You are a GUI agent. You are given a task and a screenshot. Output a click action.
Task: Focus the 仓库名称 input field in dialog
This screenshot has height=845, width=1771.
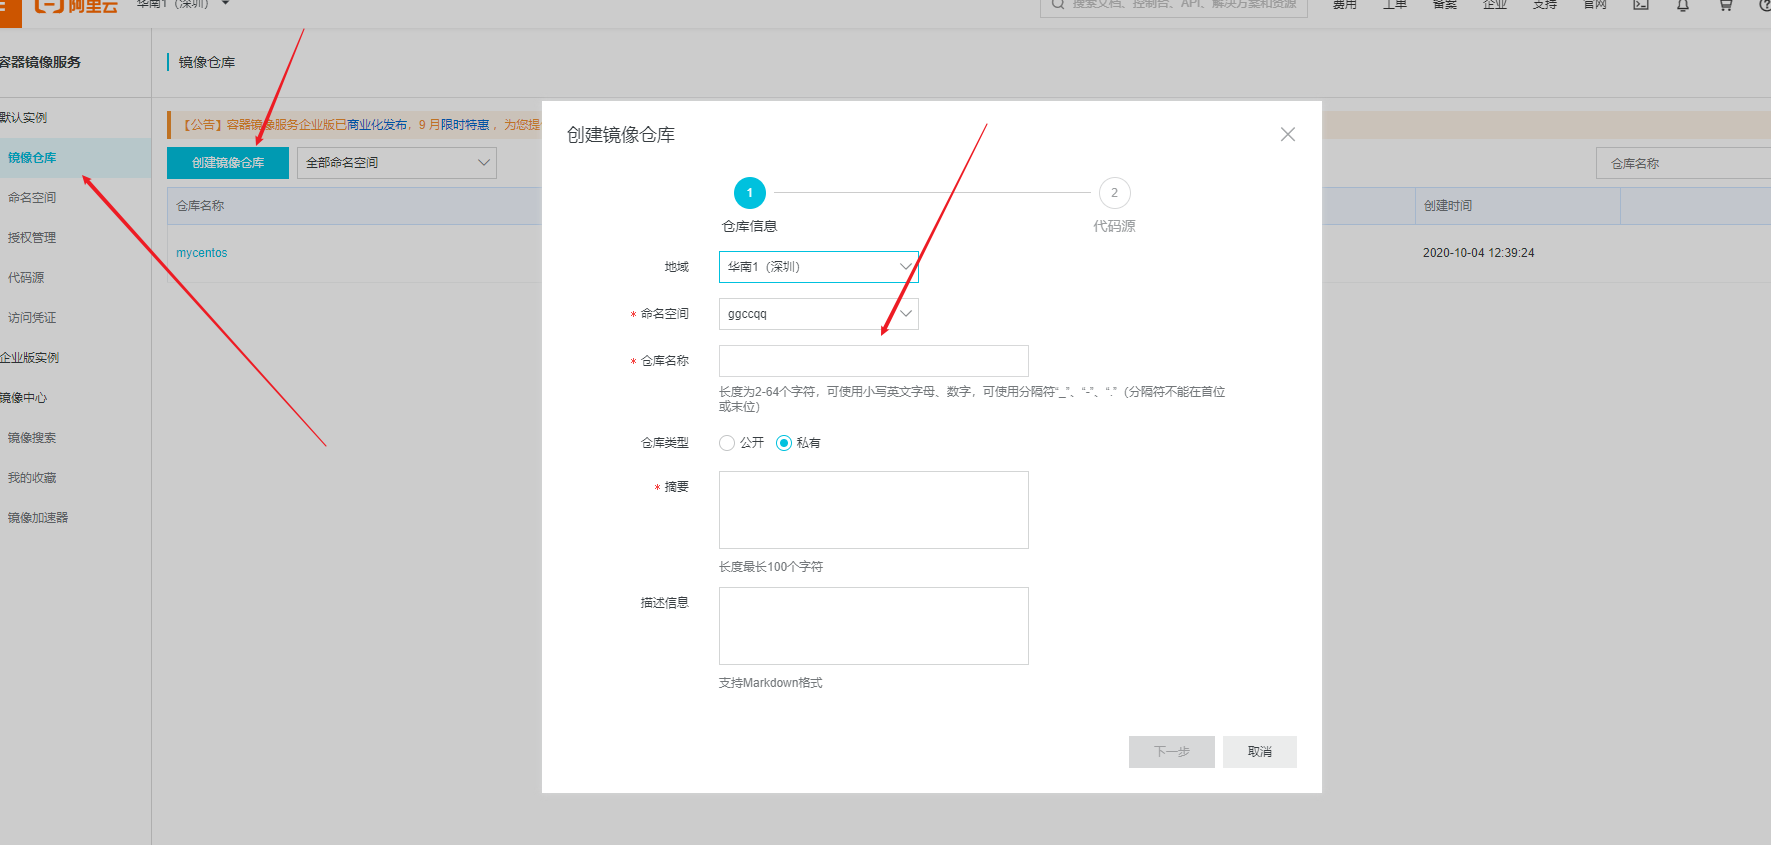point(873,361)
